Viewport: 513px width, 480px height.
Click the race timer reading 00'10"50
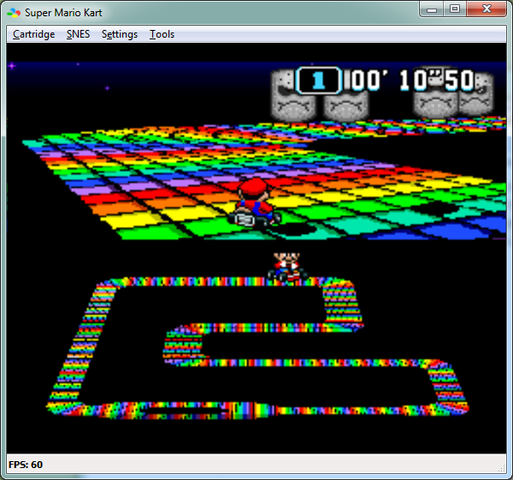coord(412,80)
